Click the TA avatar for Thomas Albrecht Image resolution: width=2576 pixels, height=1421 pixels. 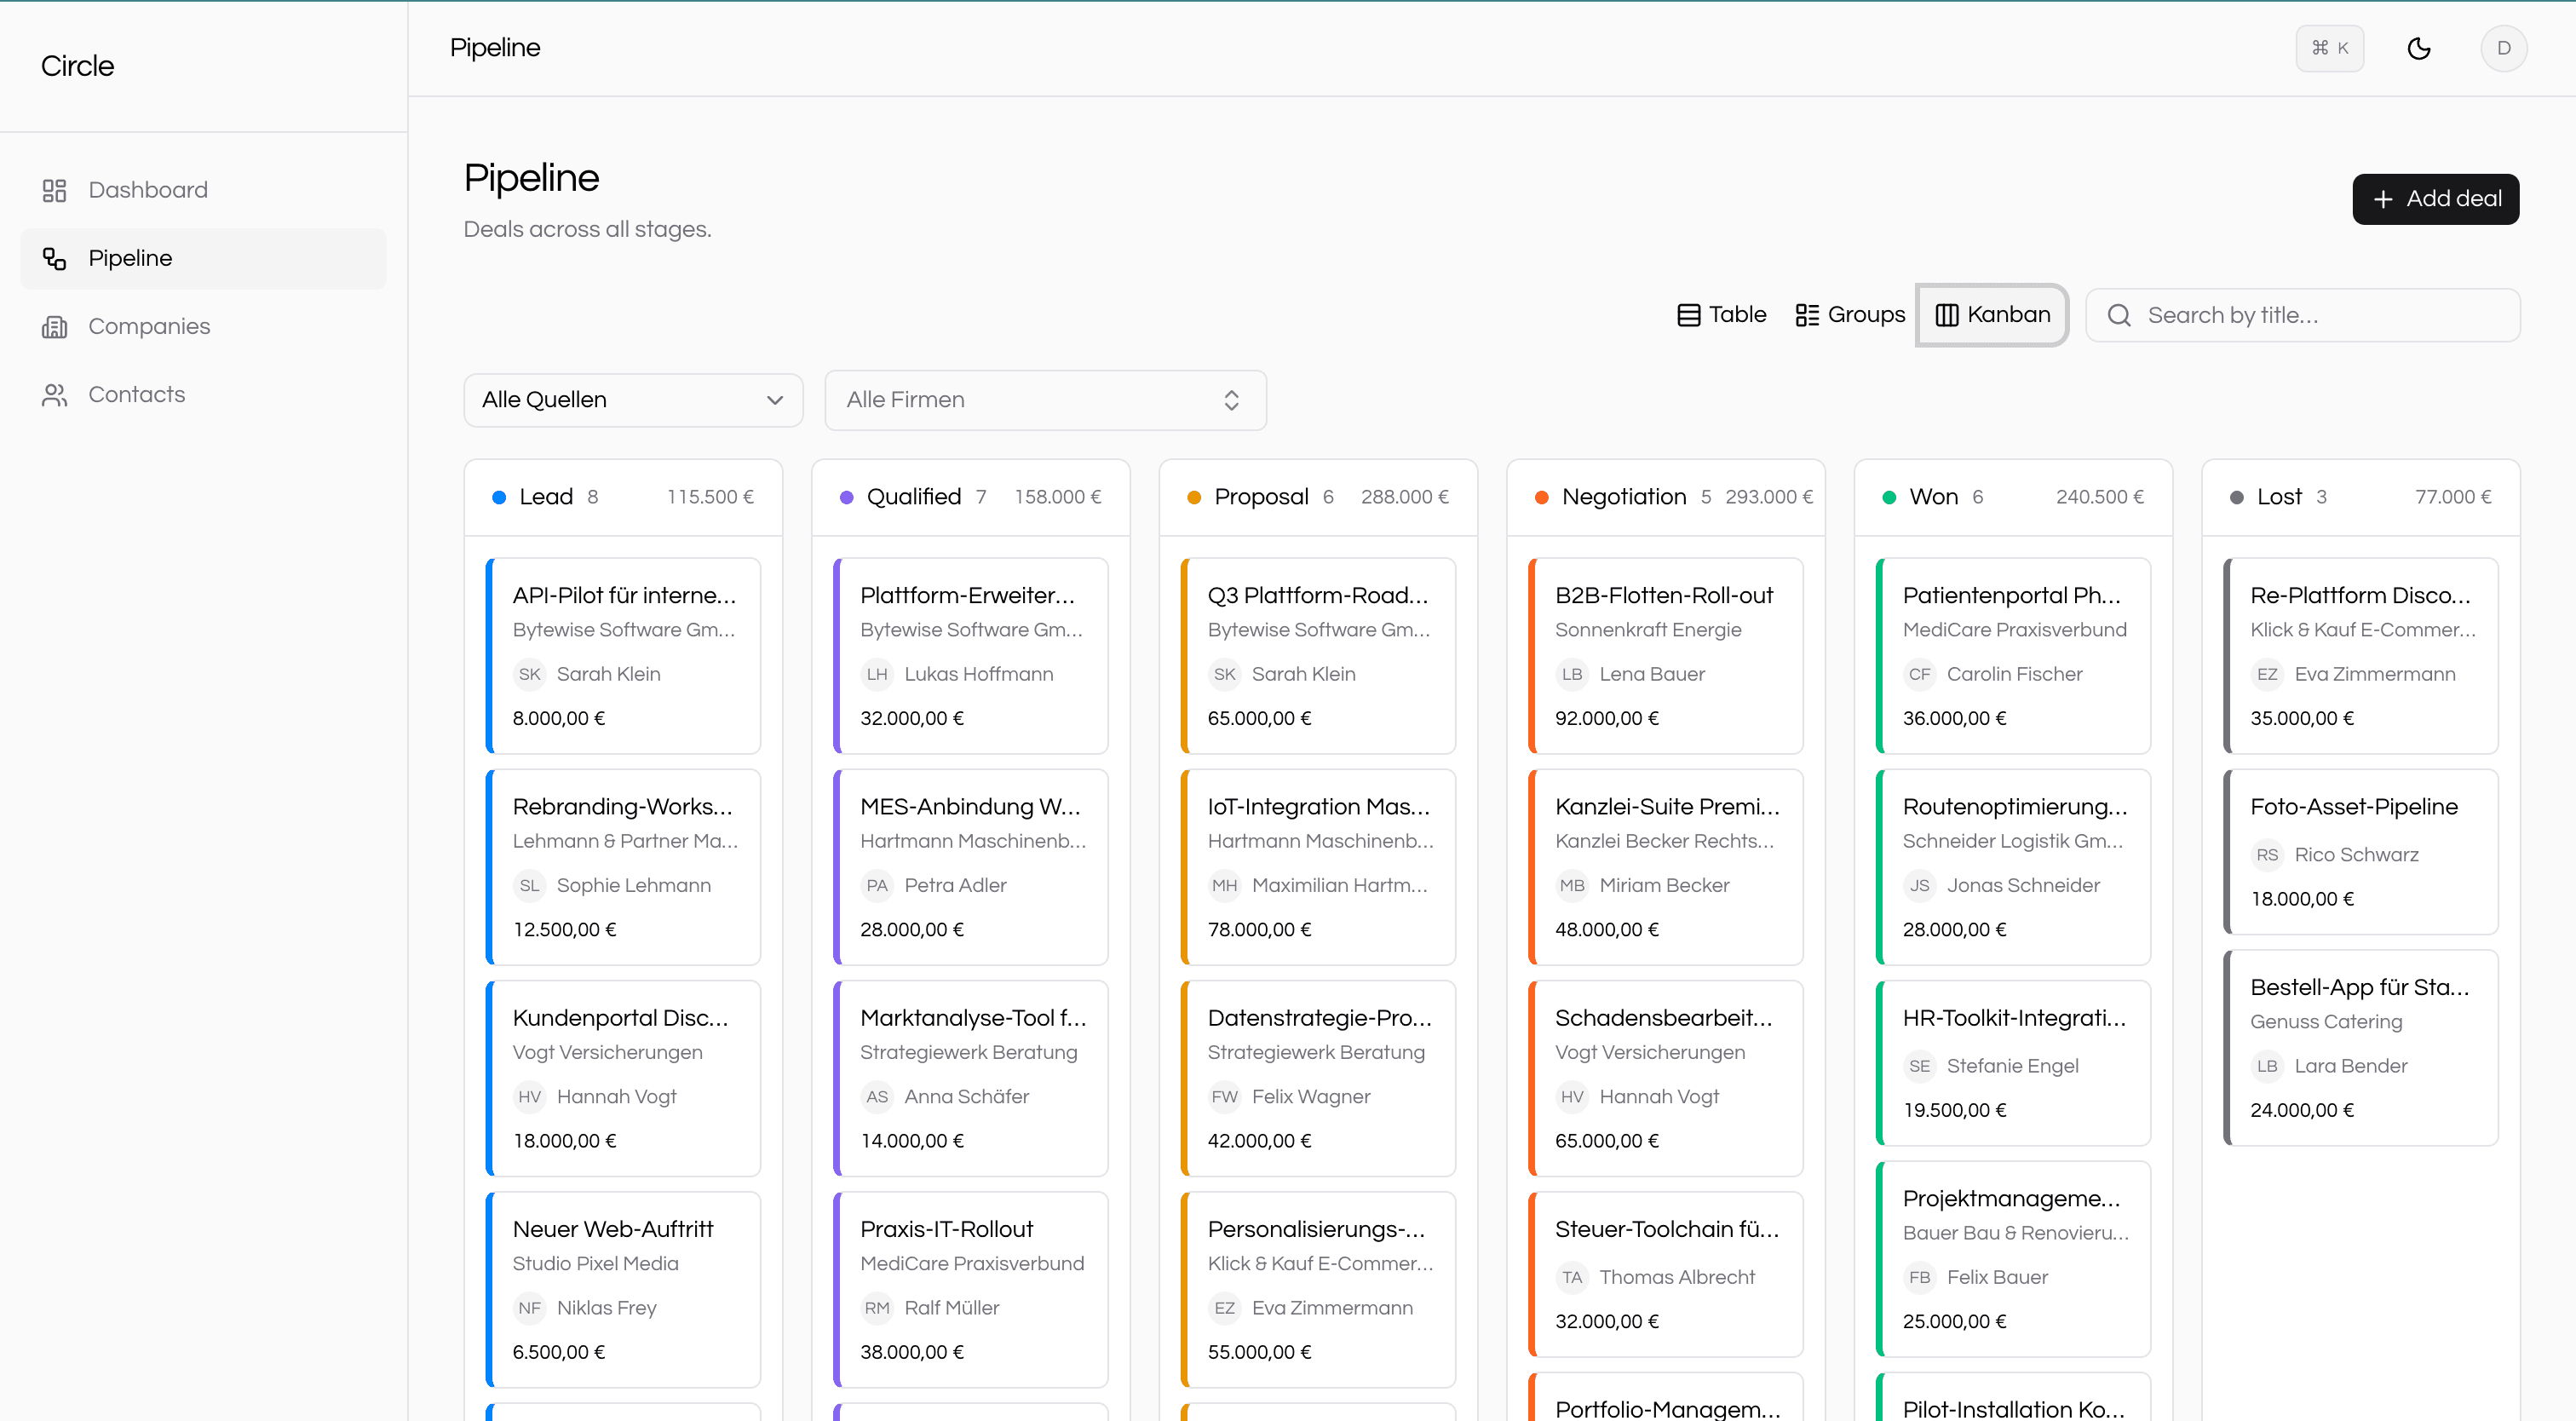tap(1572, 1277)
